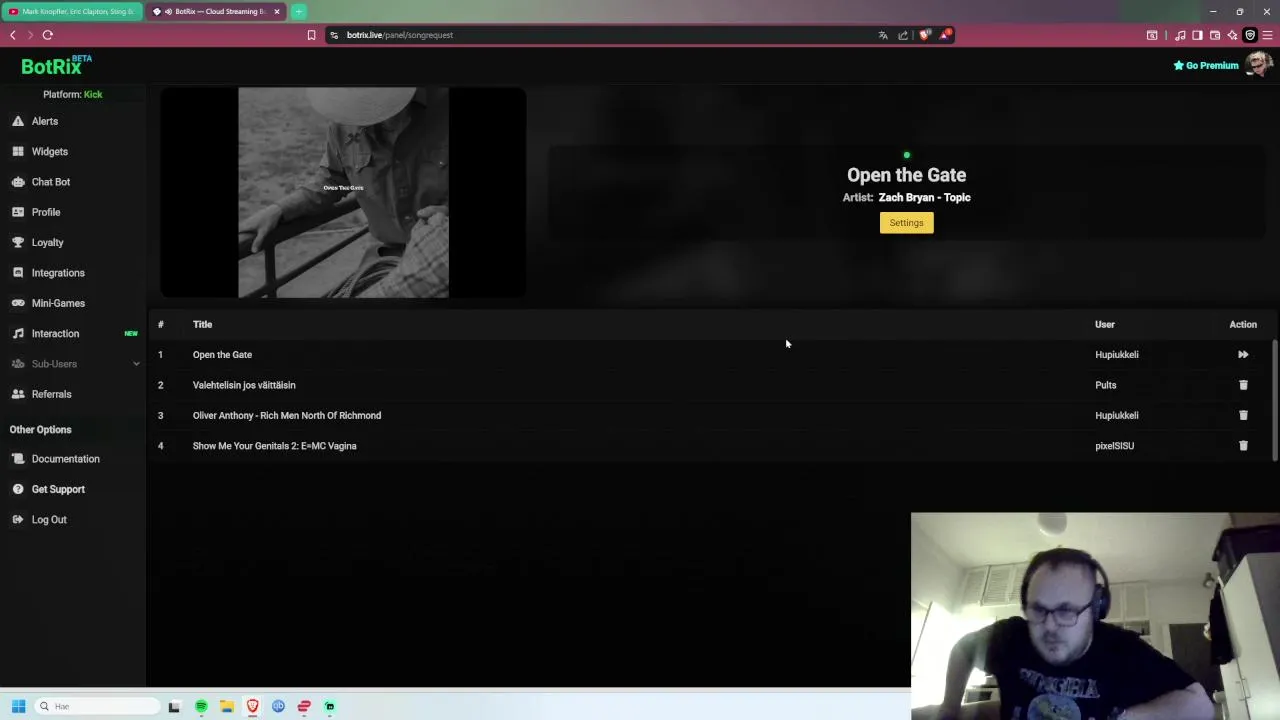Open song request Settings
The height and width of the screenshot is (720, 1280).
(906, 223)
